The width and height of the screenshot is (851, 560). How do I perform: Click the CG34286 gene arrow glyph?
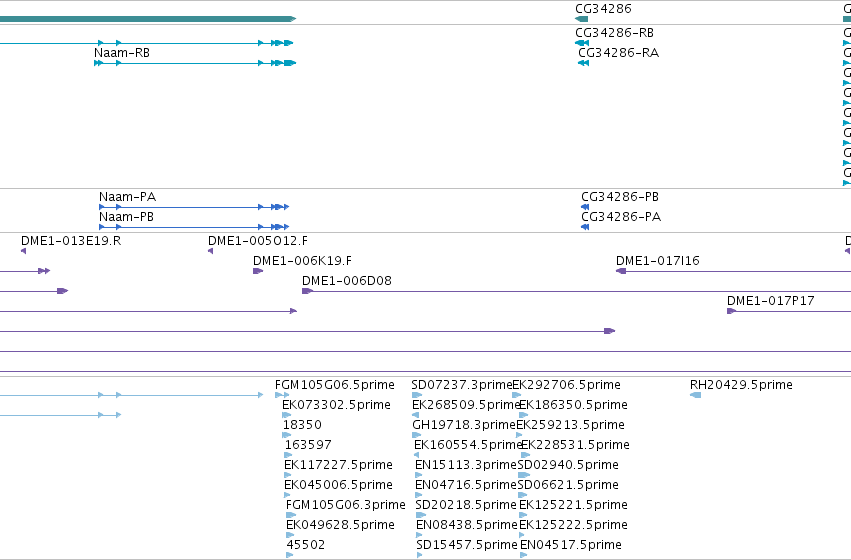tap(581, 19)
